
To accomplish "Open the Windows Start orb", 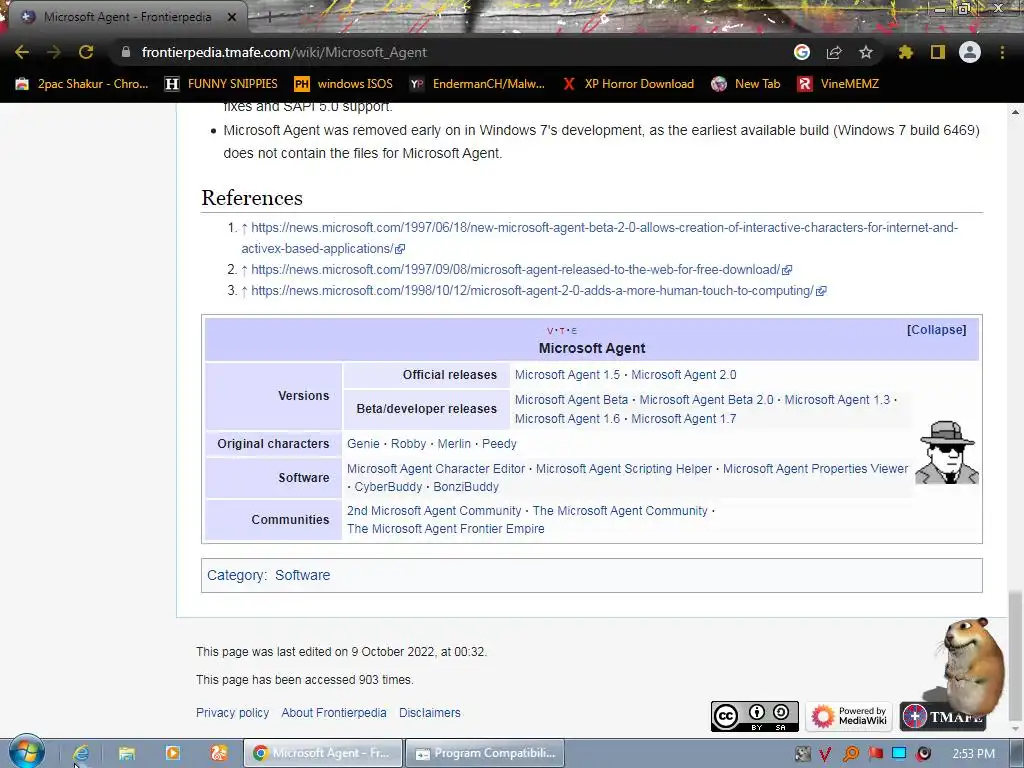I will point(26,752).
